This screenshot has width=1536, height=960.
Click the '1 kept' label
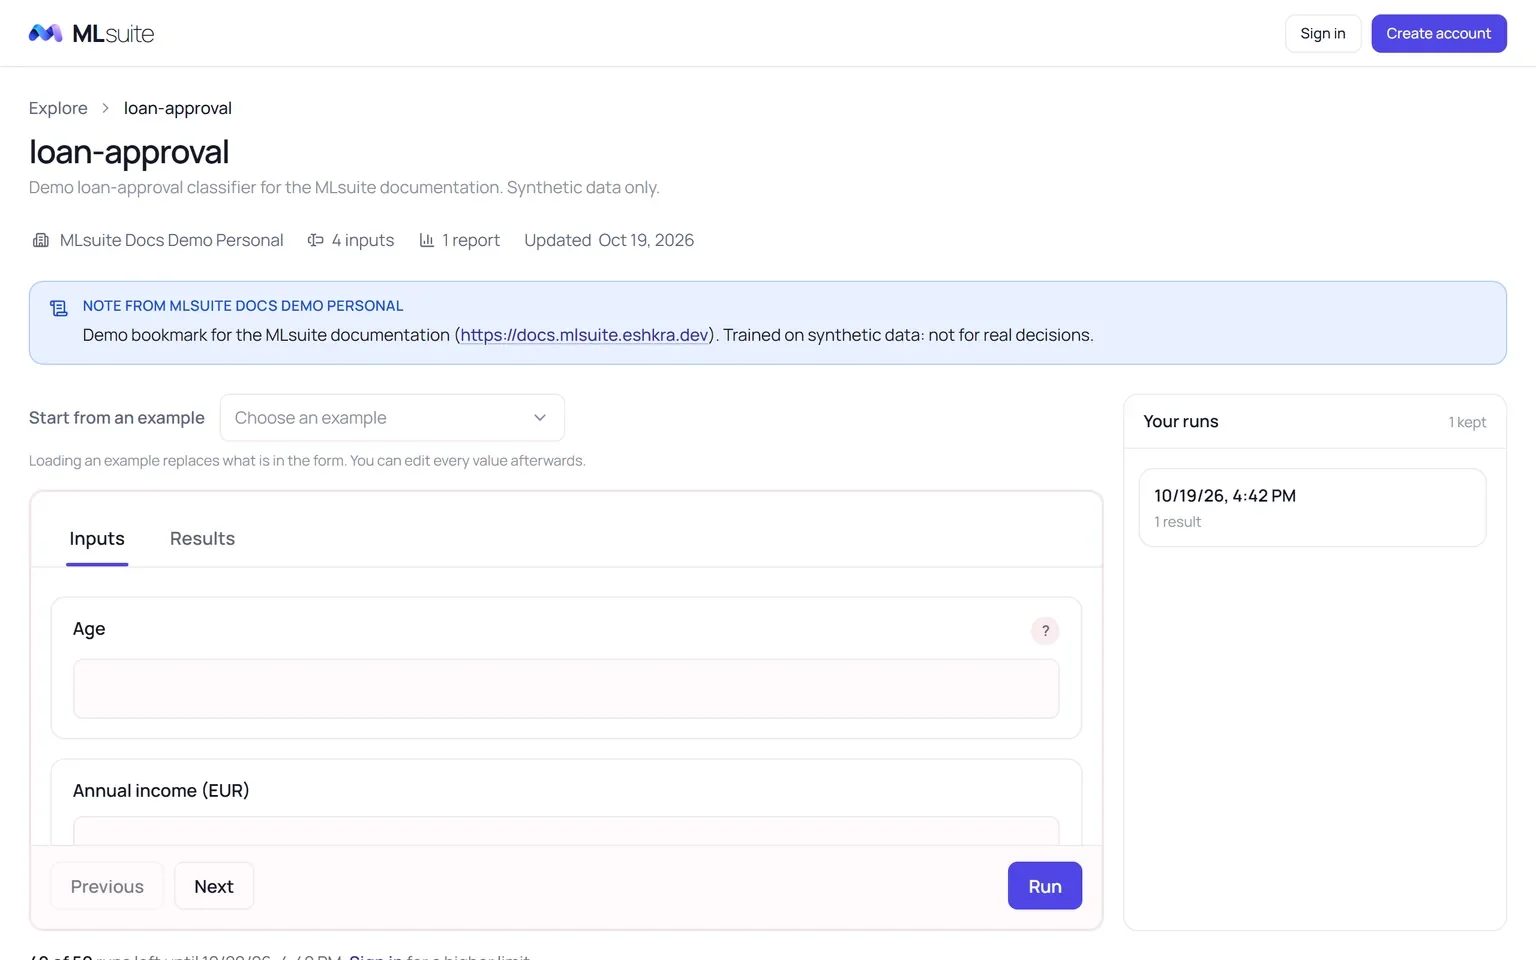(x=1467, y=422)
